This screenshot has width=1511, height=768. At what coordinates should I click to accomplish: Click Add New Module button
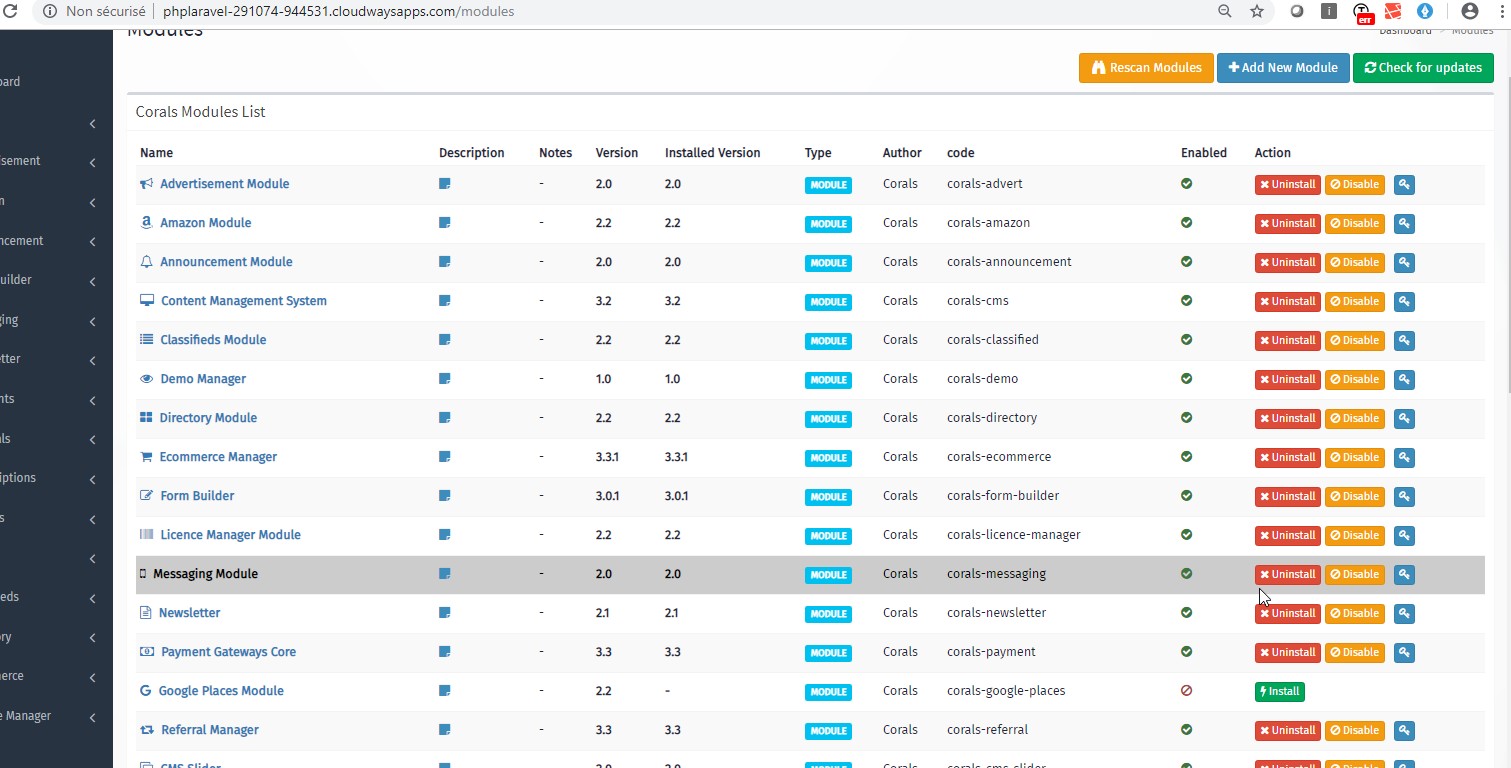(x=1283, y=68)
